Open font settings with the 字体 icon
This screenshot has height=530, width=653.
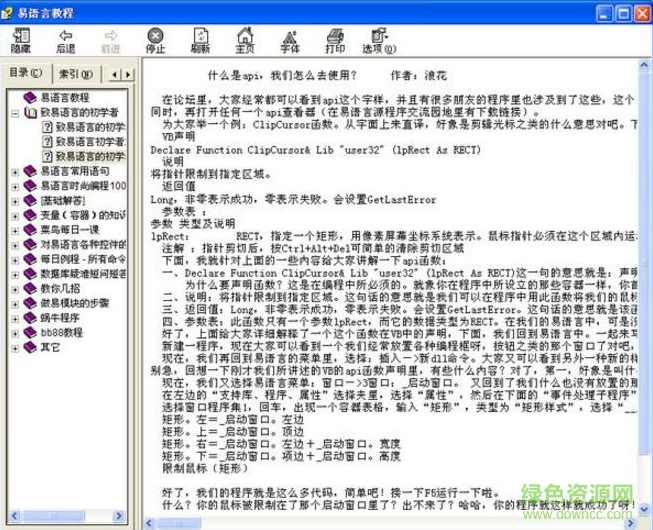tap(290, 41)
